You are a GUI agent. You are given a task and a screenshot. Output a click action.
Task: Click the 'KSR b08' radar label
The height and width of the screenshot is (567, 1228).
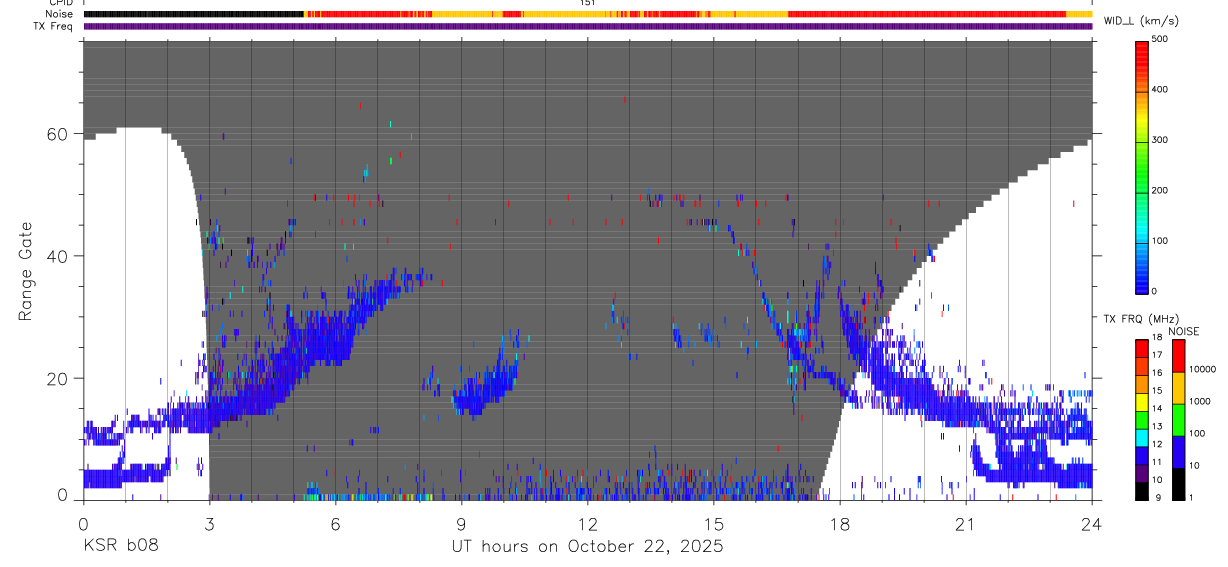tap(121, 546)
